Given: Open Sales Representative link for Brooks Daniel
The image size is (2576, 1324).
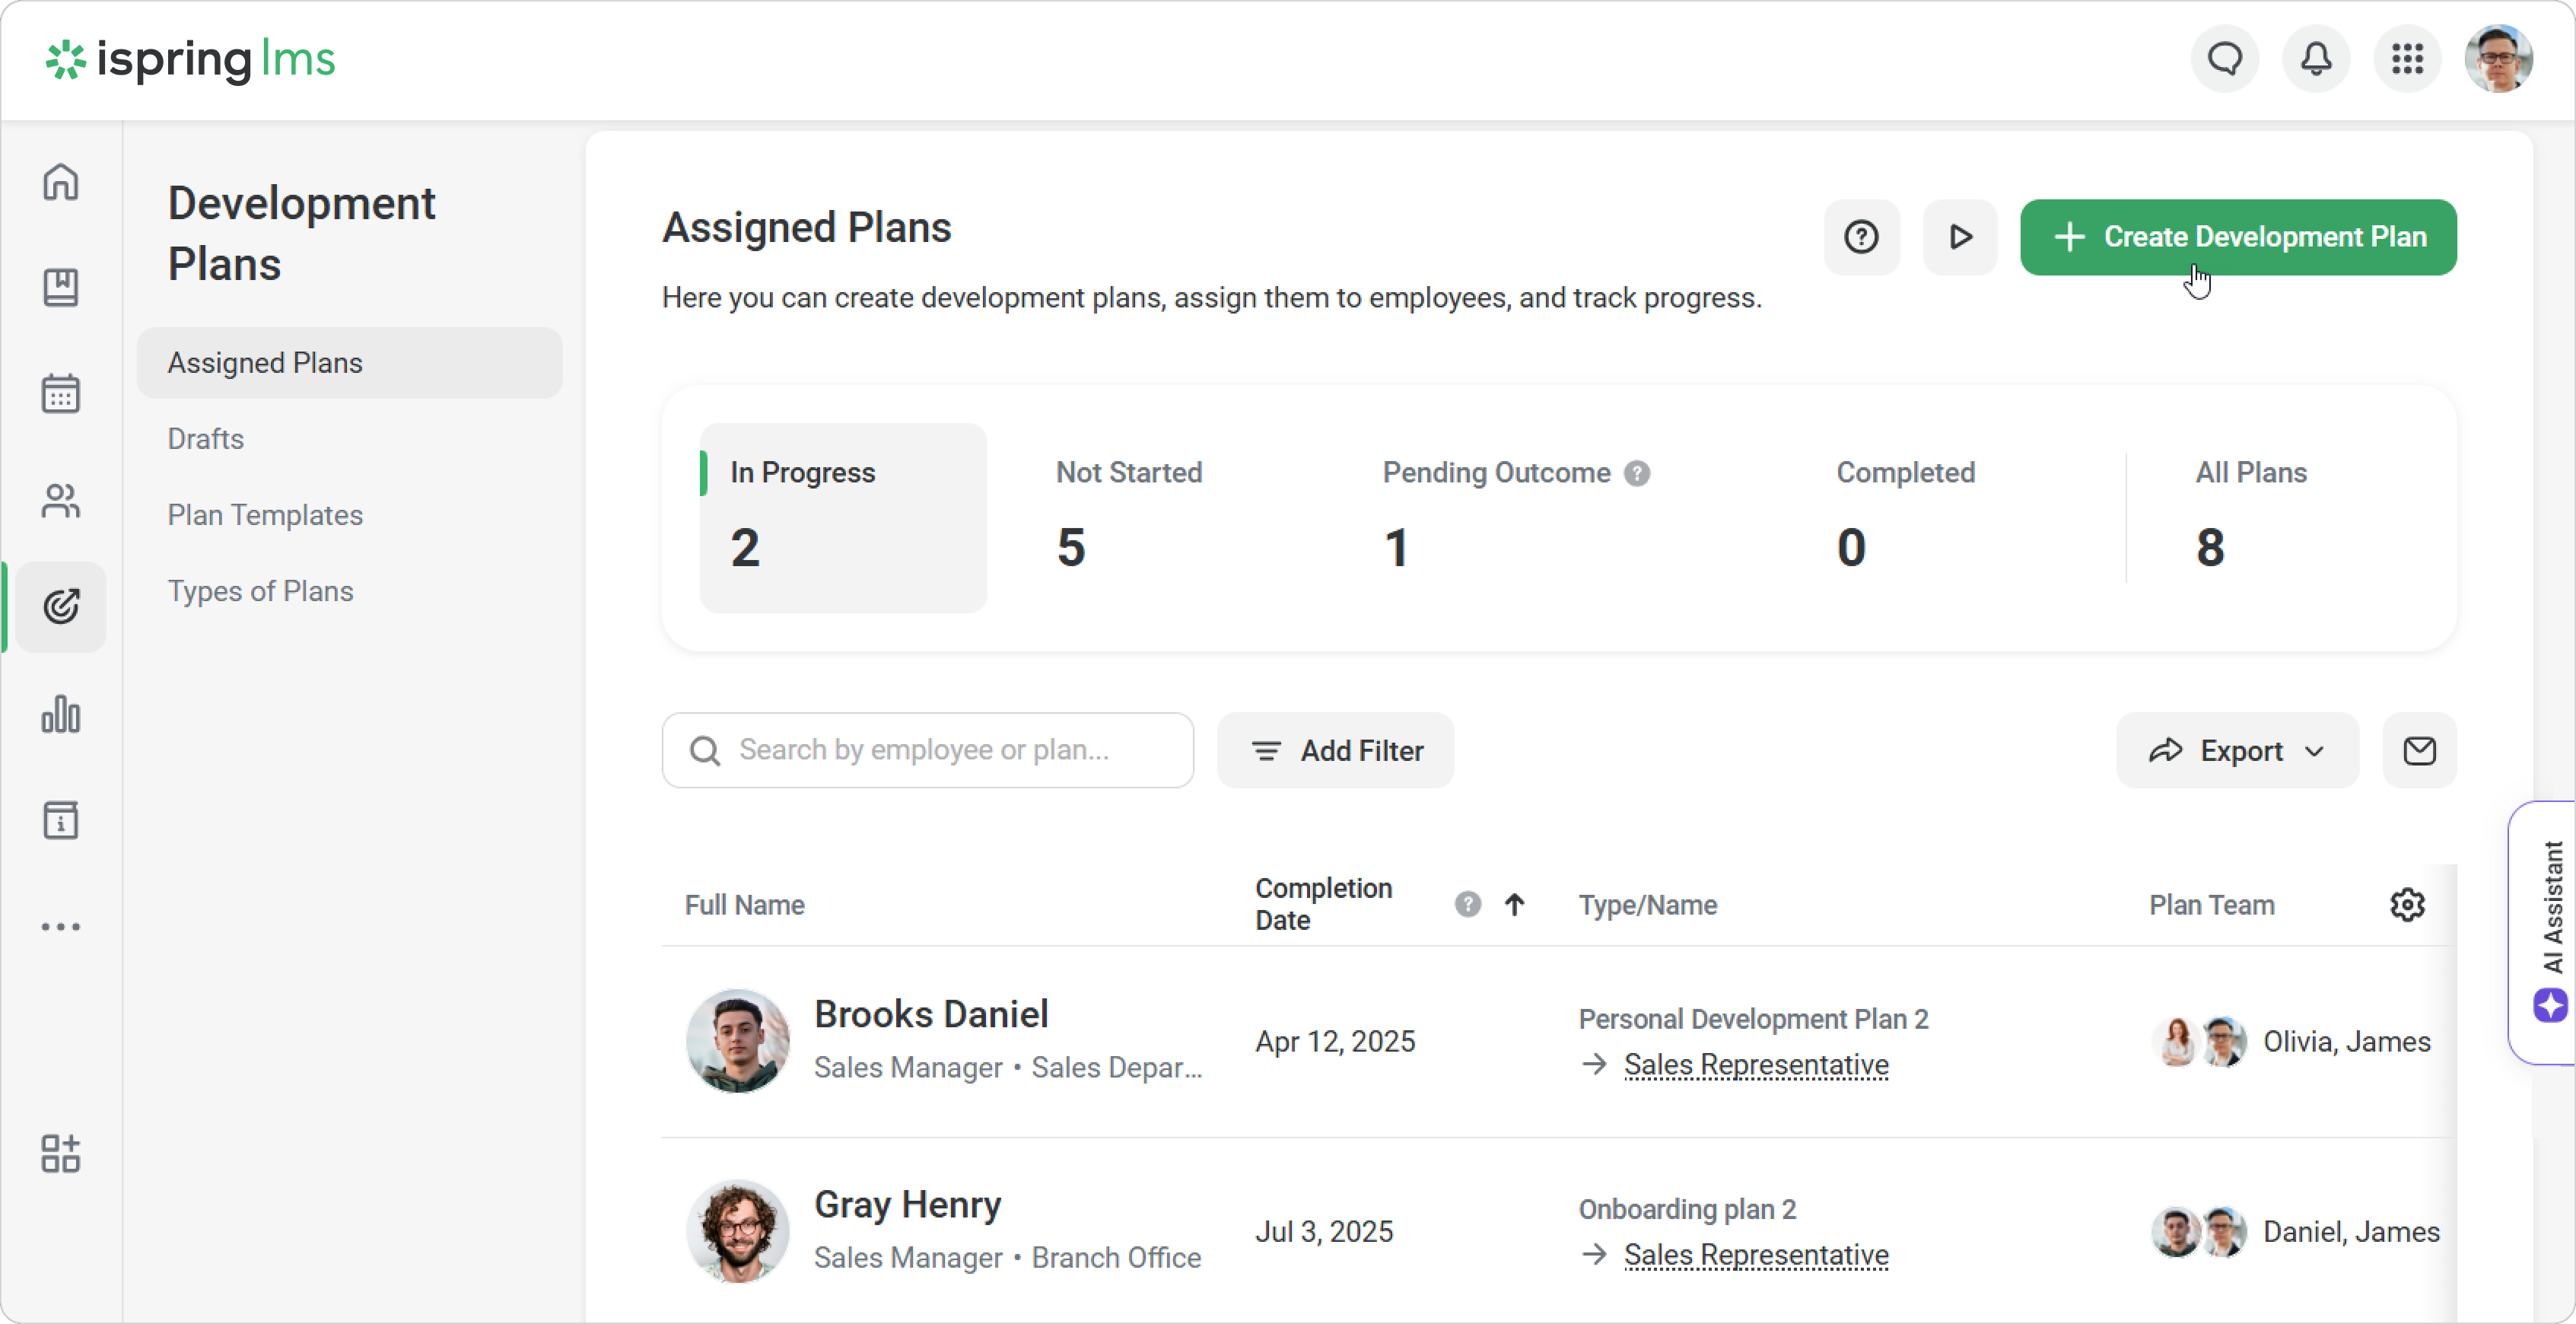Looking at the screenshot, I should (x=1756, y=1064).
